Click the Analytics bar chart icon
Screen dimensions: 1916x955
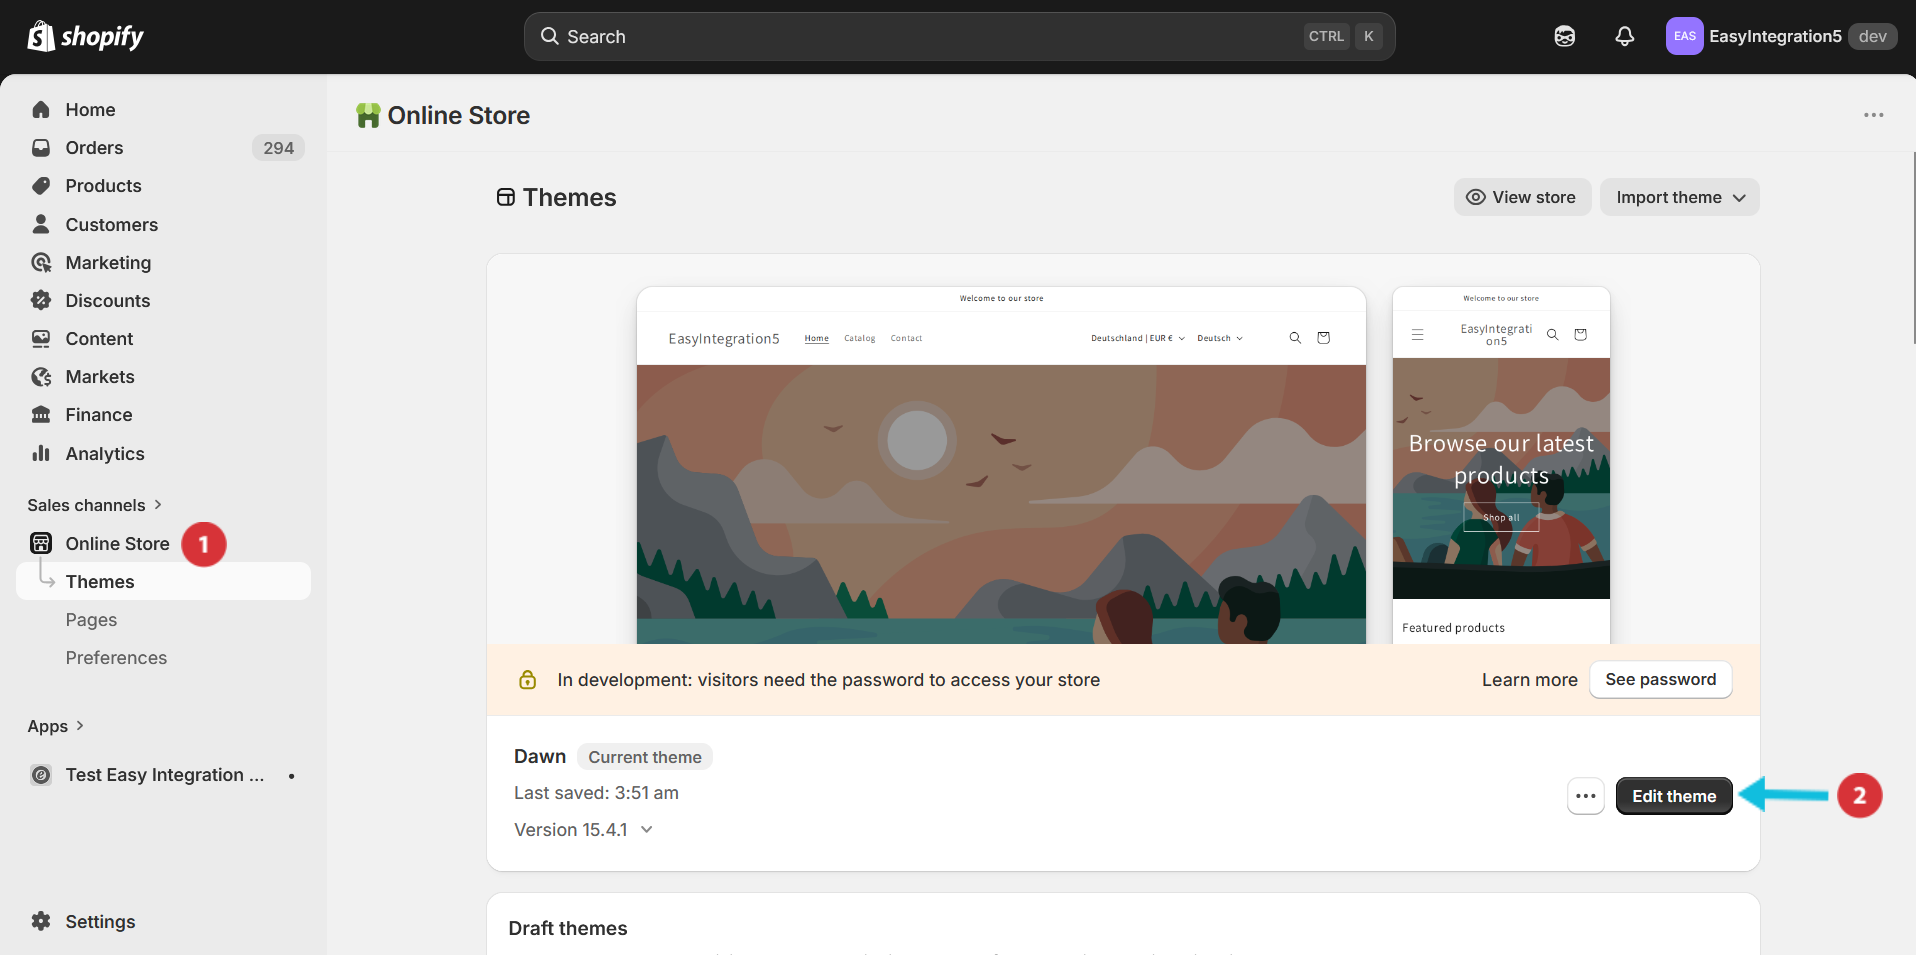coord(41,453)
